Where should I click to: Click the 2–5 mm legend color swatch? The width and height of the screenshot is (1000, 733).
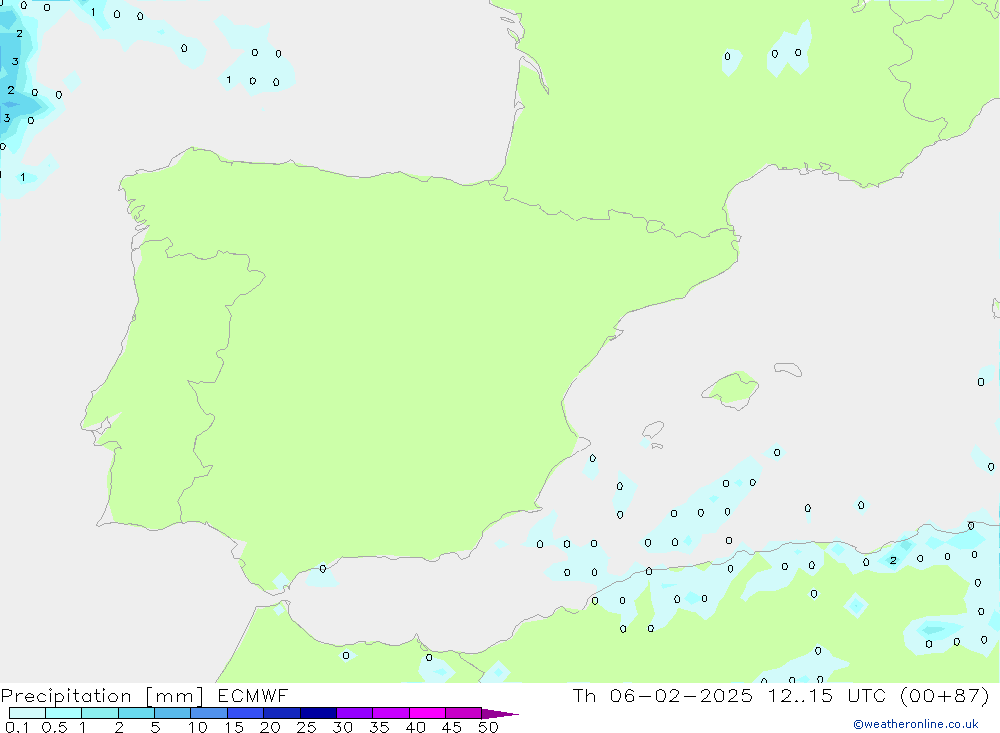(x=136, y=713)
